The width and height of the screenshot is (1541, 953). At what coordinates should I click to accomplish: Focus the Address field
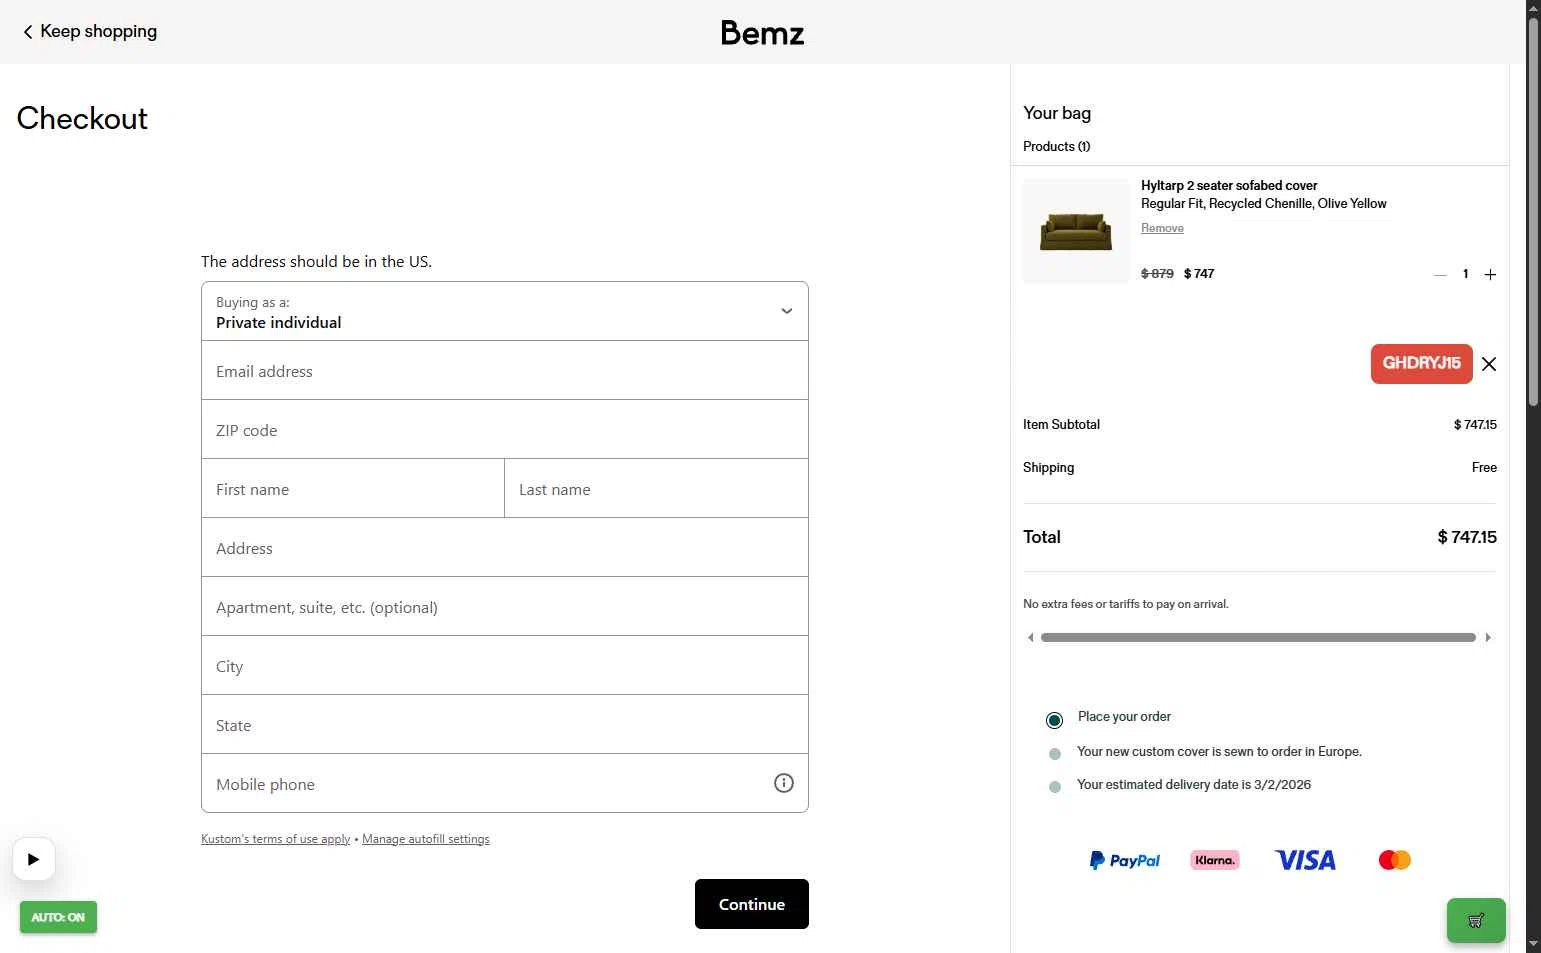click(504, 548)
